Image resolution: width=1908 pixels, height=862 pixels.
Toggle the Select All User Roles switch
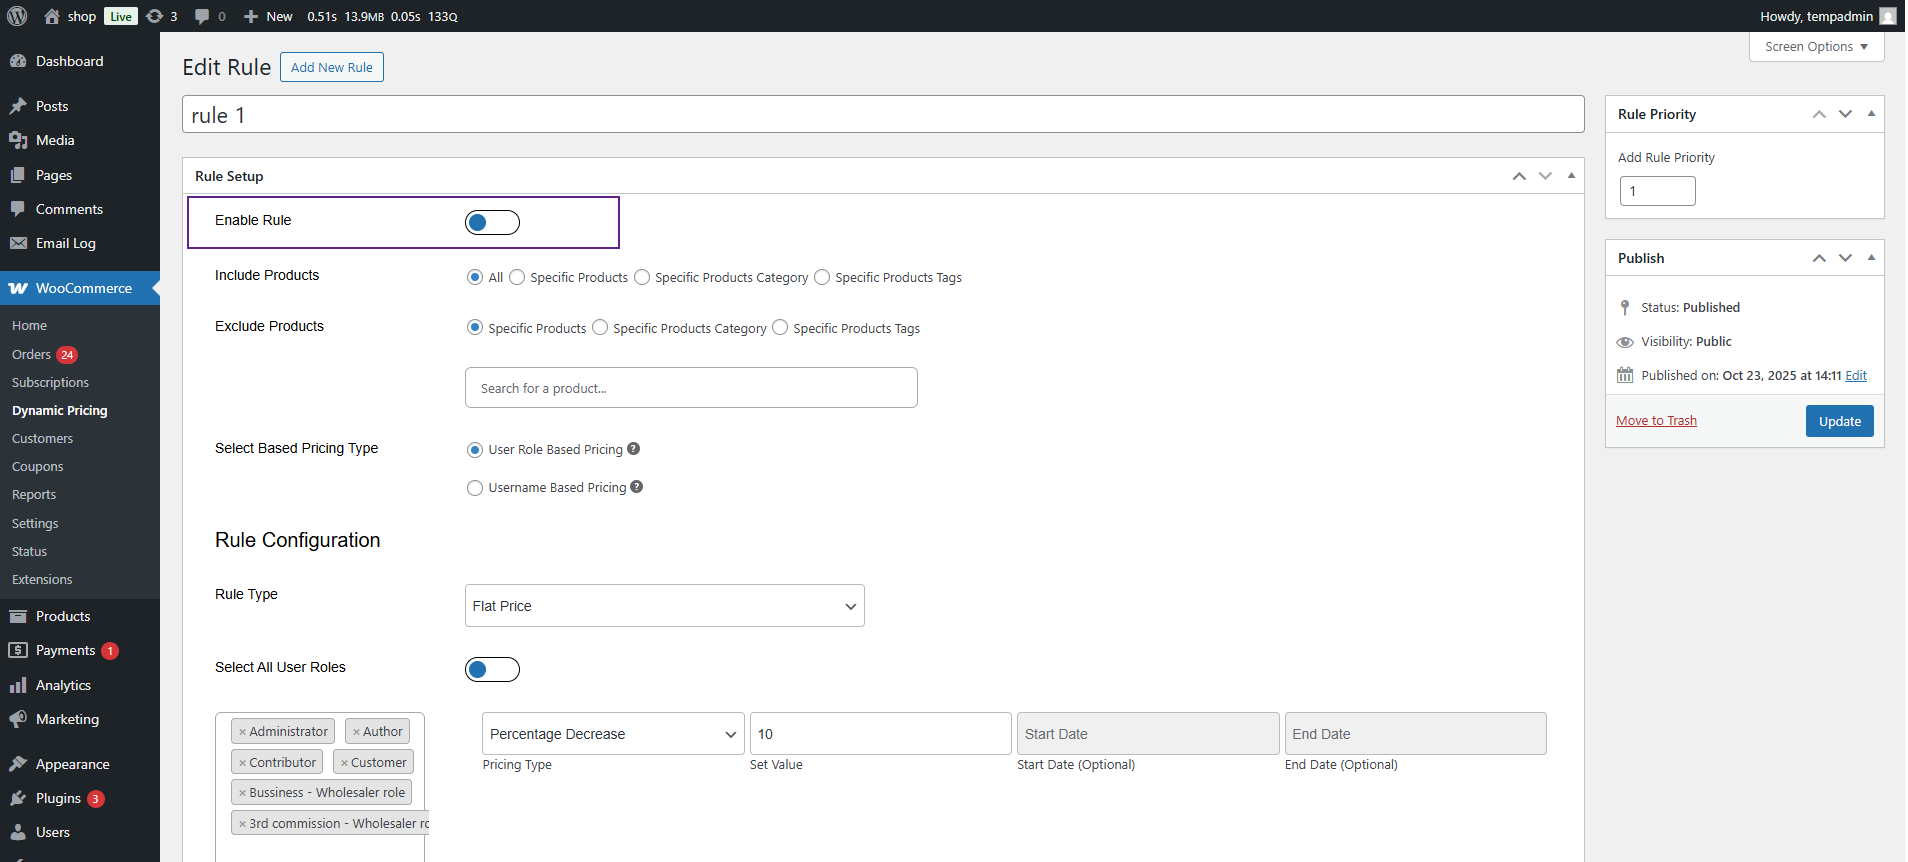[492, 669]
